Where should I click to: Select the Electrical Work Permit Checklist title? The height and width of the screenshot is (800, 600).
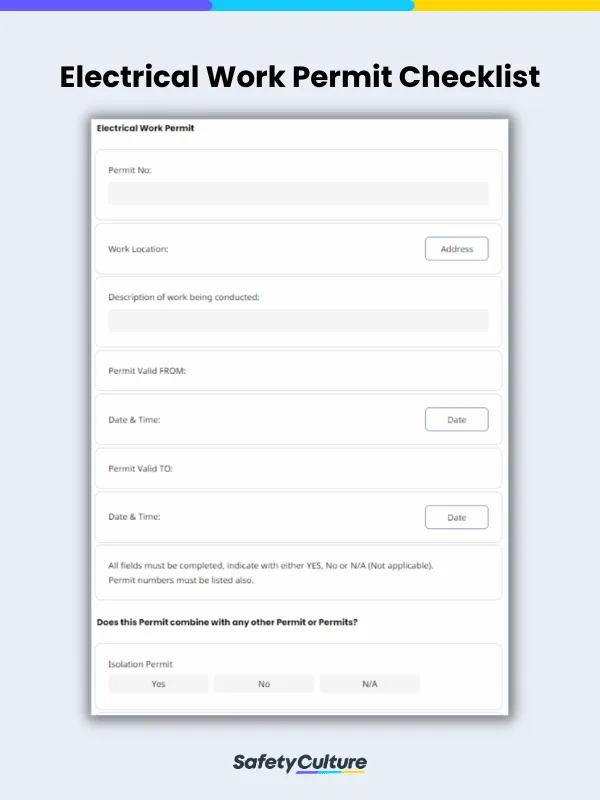pyautogui.click(x=300, y=77)
